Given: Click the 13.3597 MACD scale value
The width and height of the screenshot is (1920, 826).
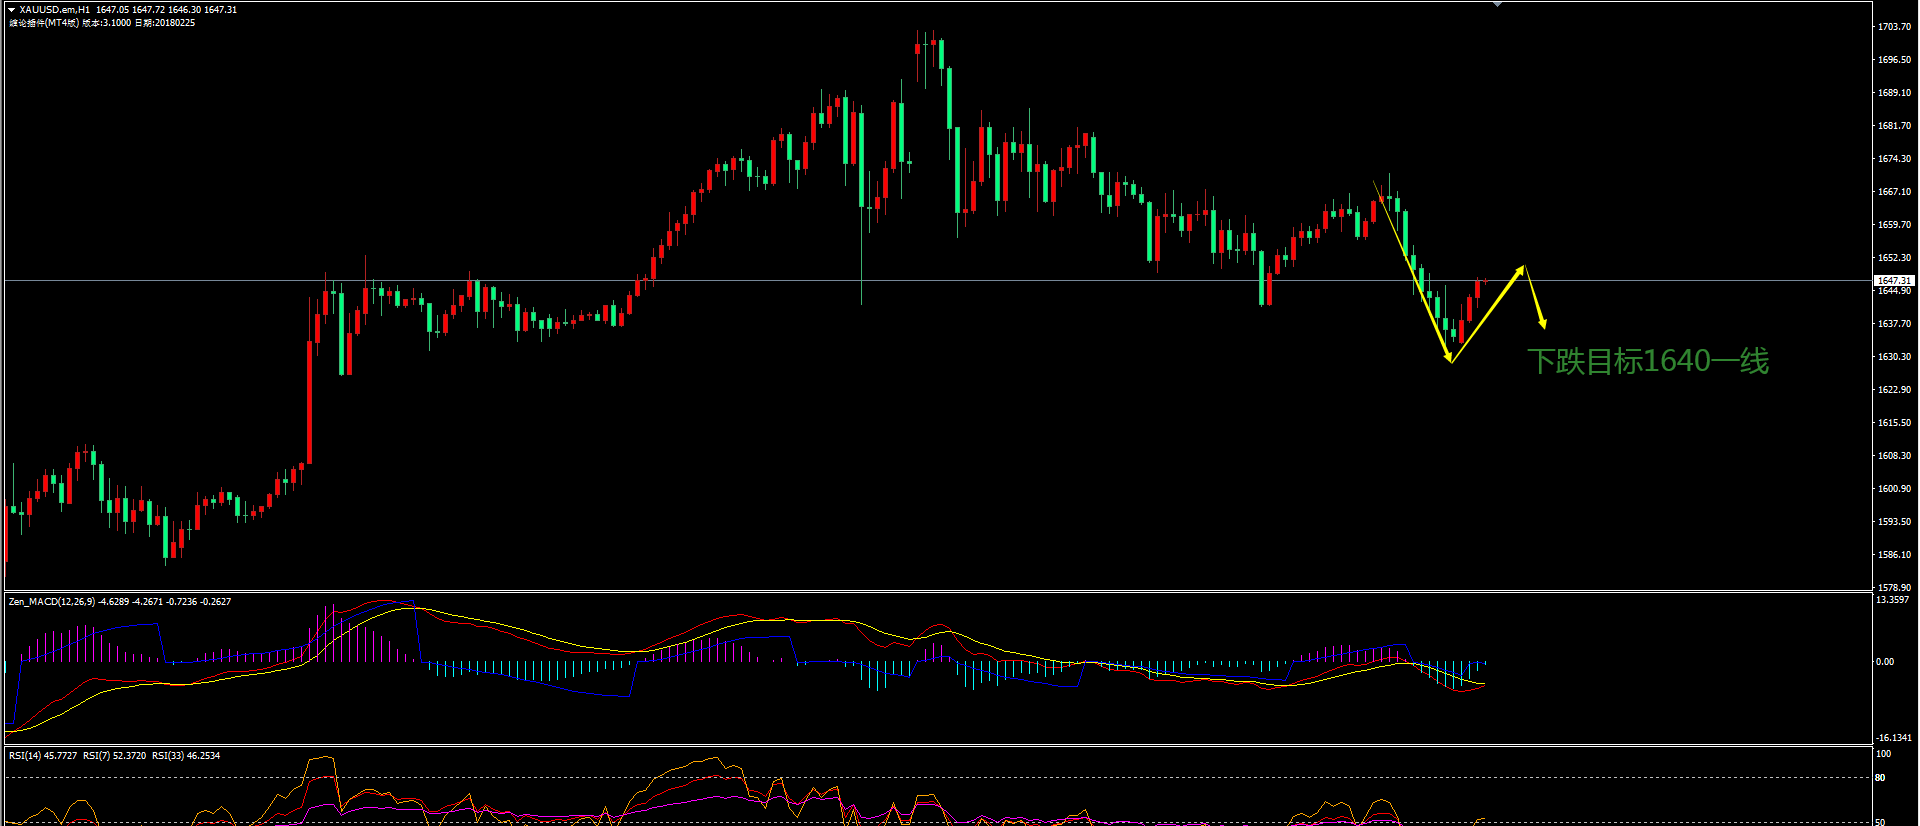Looking at the screenshot, I should pyautogui.click(x=1893, y=600).
